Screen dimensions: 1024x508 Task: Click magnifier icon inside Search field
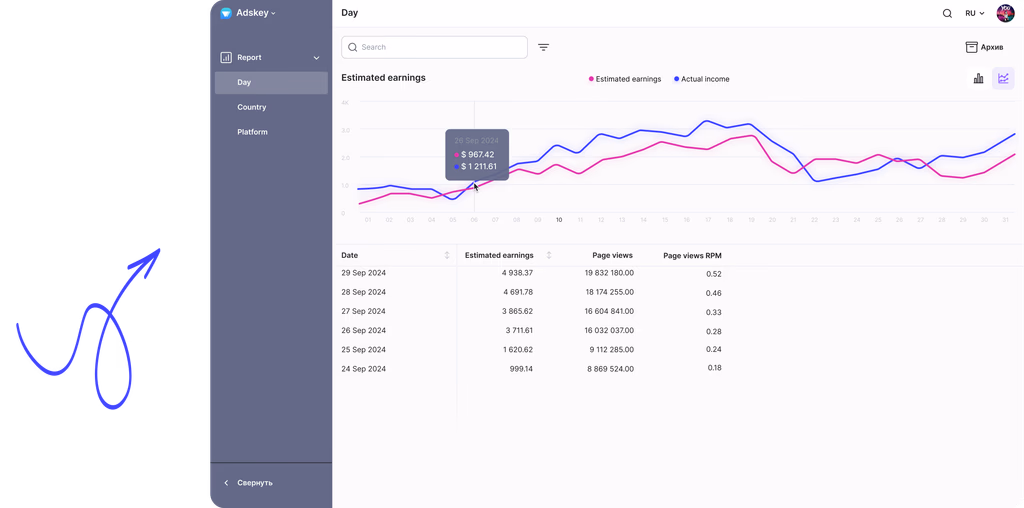coord(353,47)
